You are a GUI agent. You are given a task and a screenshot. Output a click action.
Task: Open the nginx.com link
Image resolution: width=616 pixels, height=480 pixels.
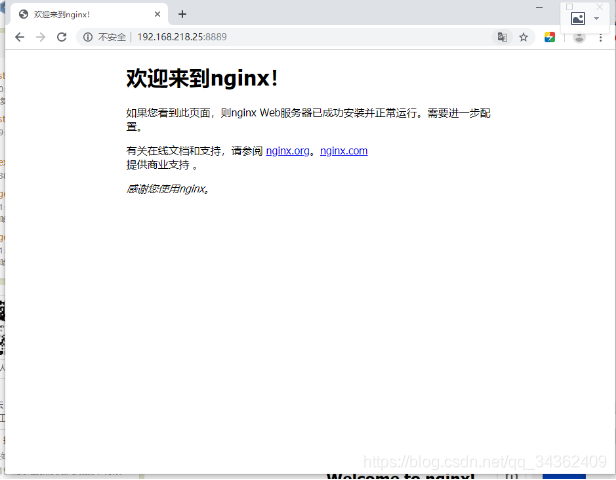tap(344, 151)
